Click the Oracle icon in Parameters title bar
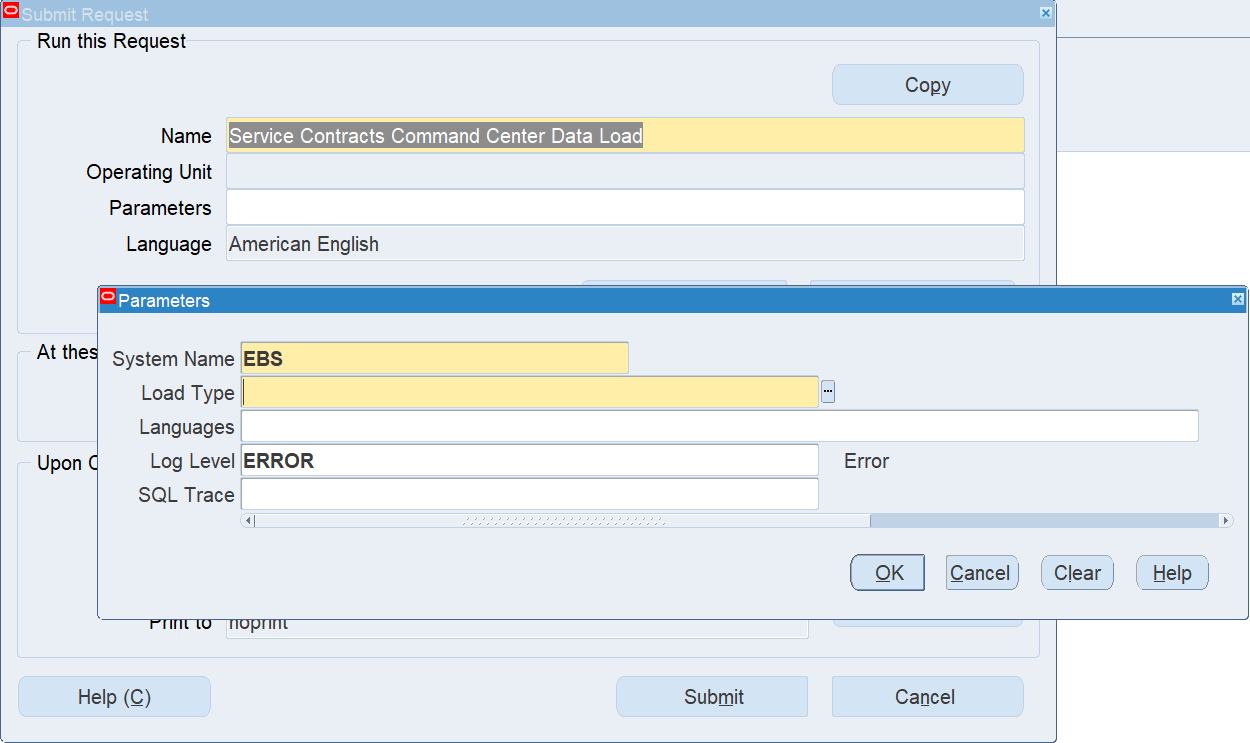The height and width of the screenshot is (743, 1250). tap(108, 298)
